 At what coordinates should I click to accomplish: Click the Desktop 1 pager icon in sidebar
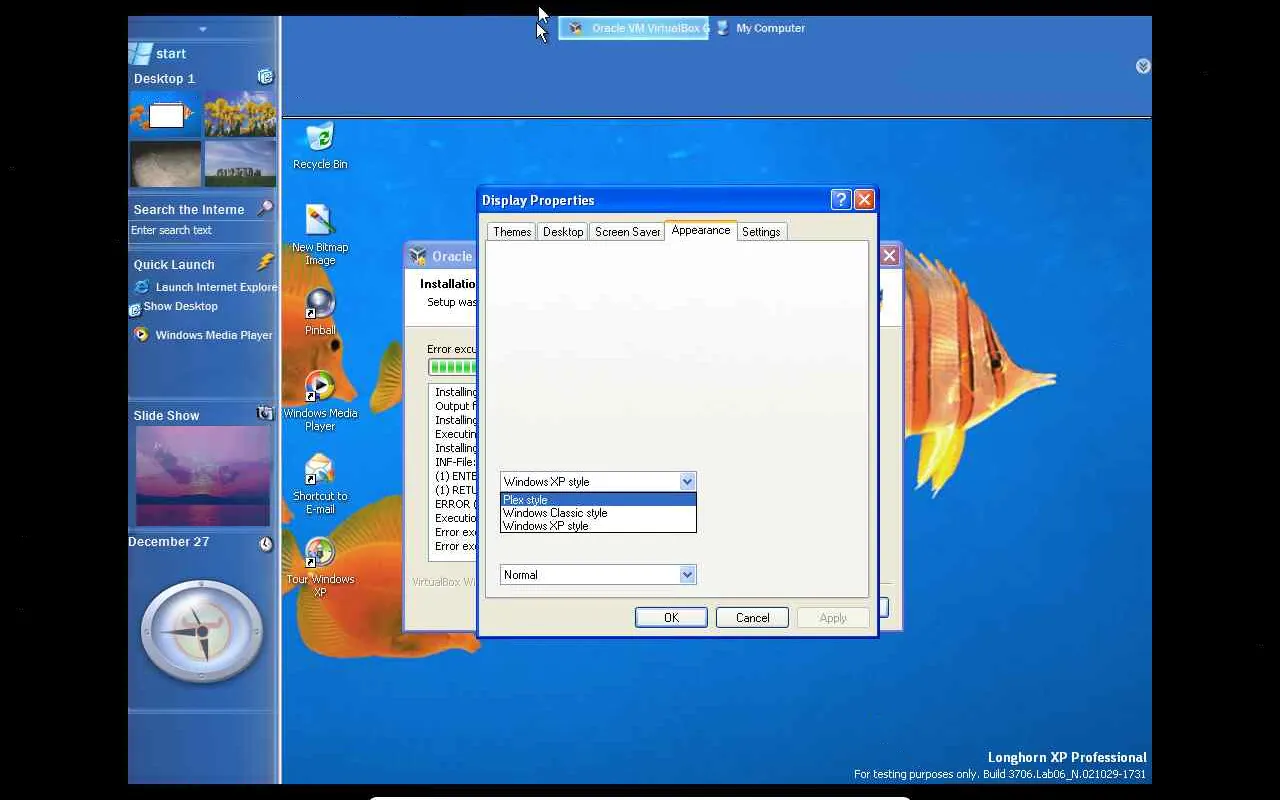(x=265, y=77)
